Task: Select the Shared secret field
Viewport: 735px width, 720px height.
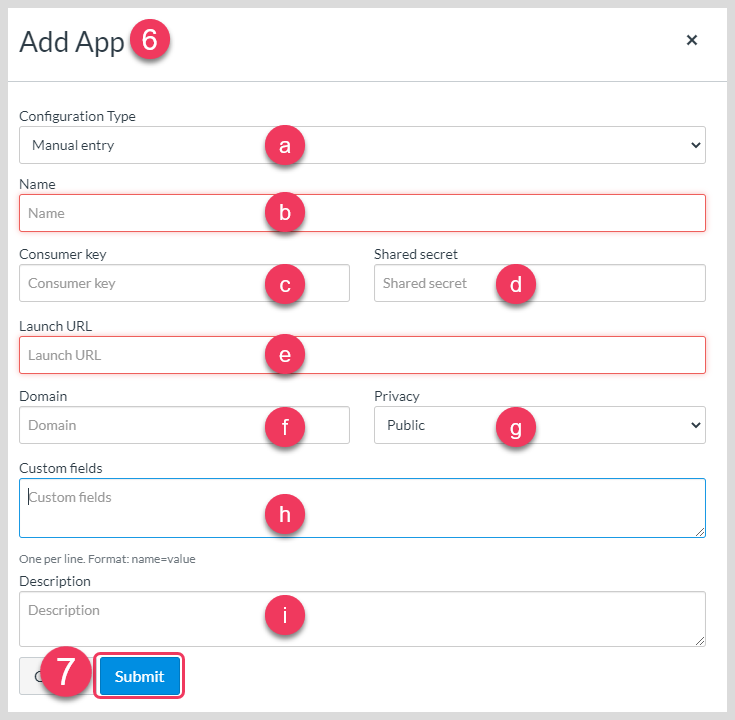Action: (540, 283)
